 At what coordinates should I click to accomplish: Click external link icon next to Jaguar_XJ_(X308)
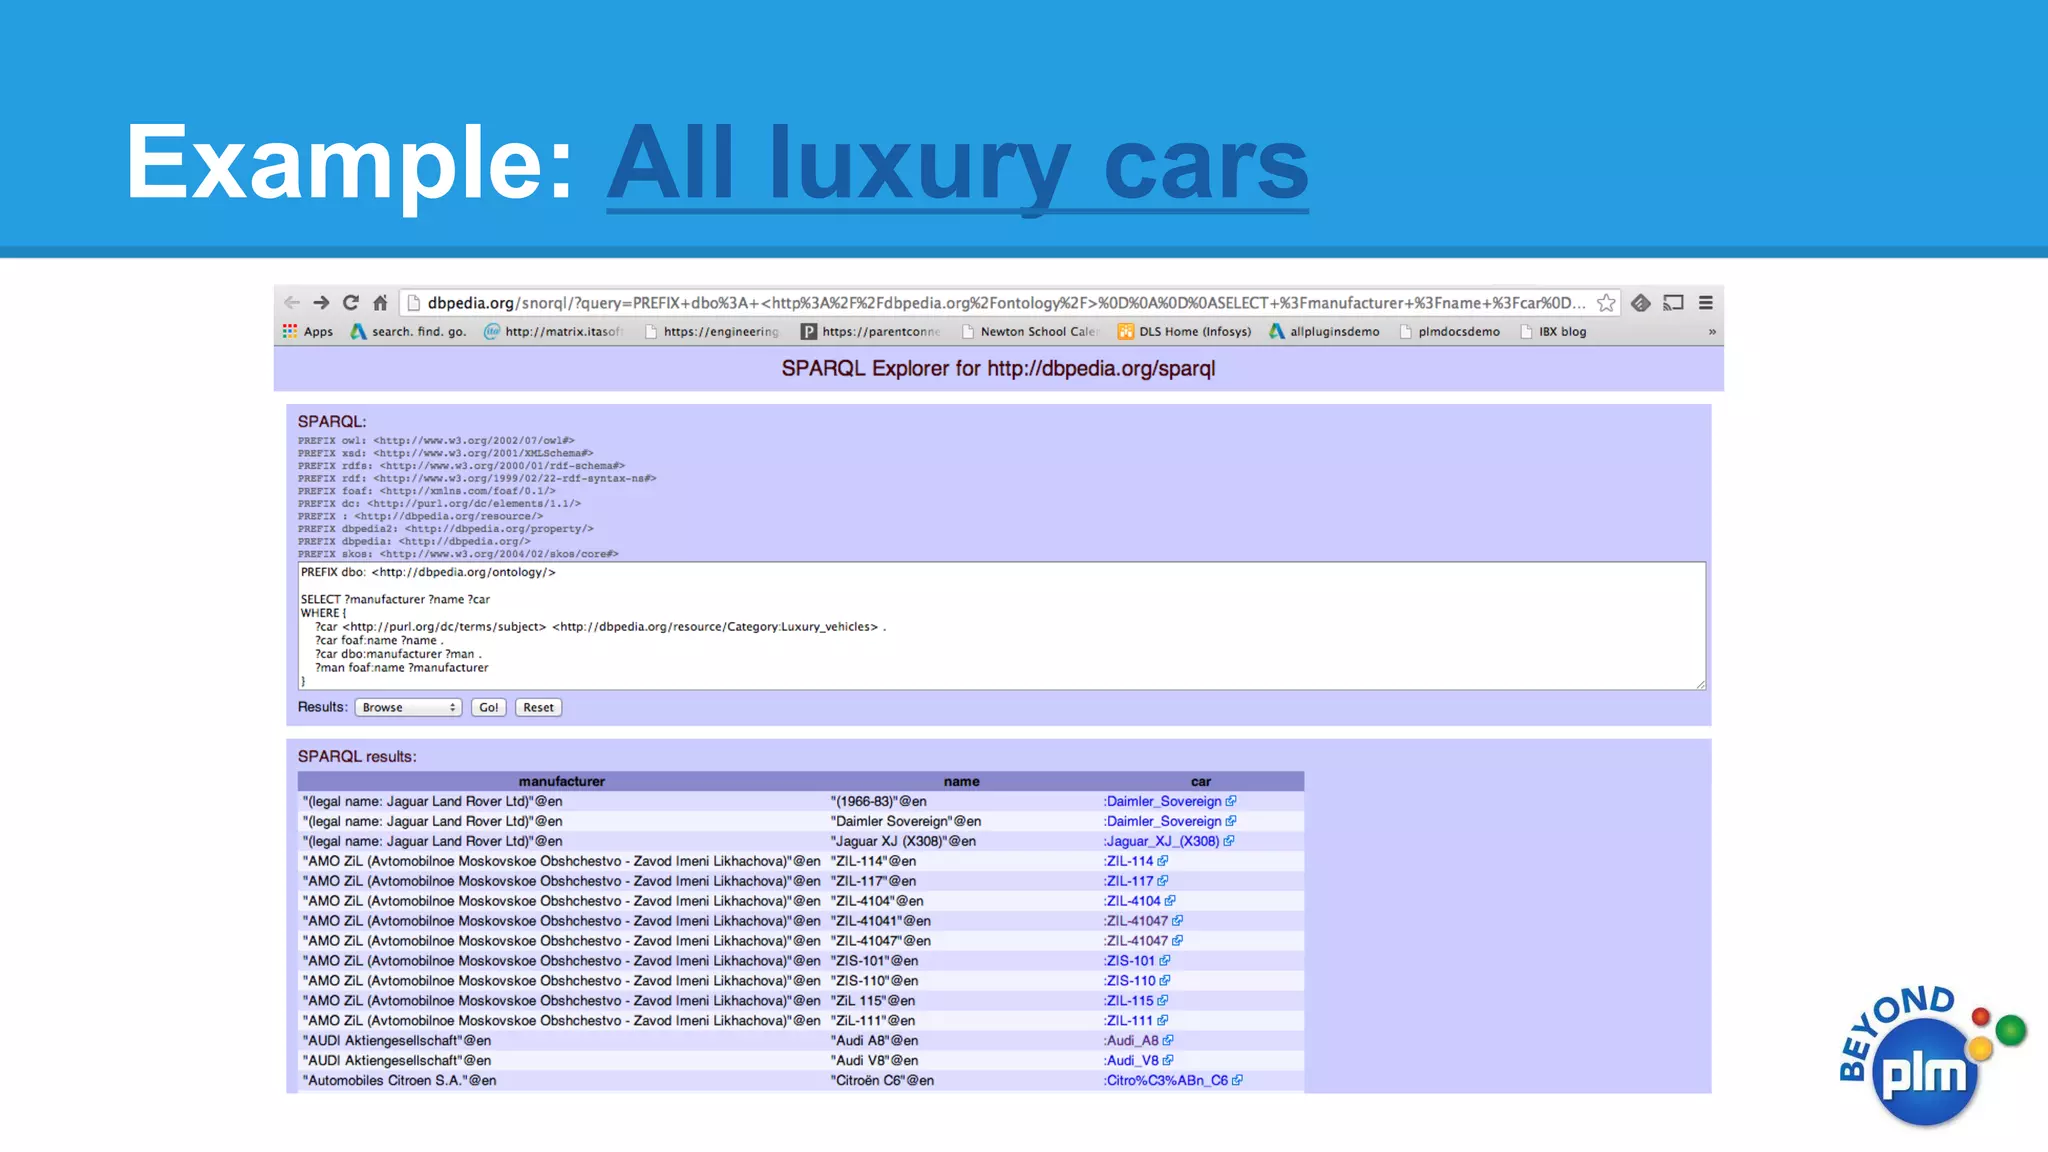coord(1229,841)
